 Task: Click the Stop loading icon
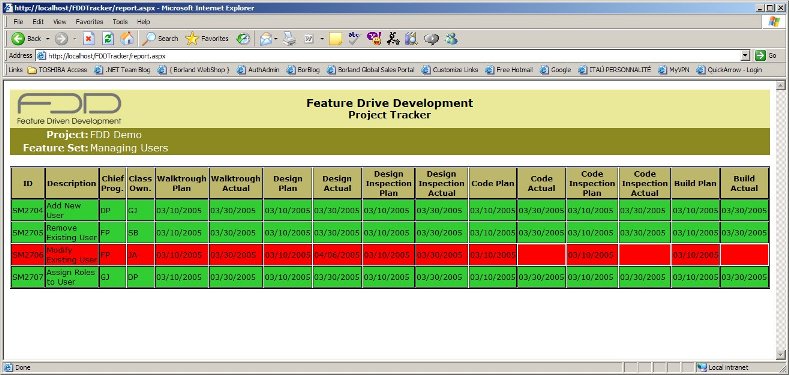pos(89,38)
